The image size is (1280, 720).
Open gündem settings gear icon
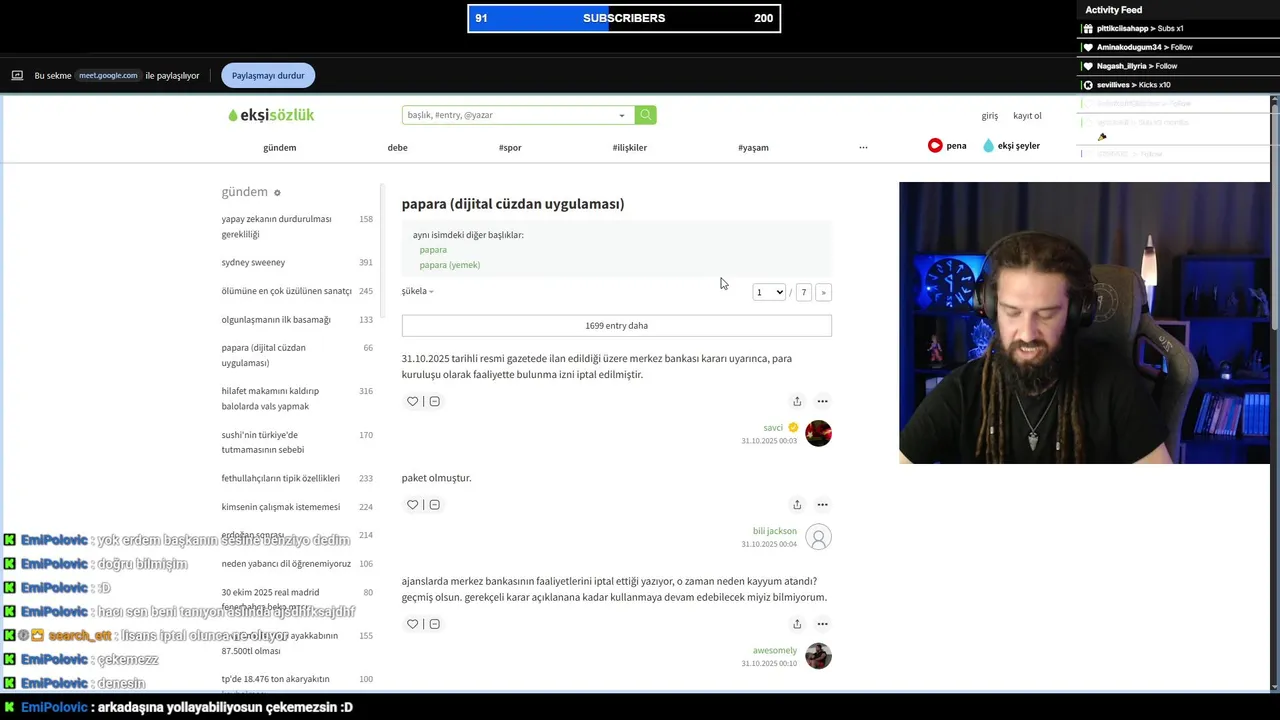[277, 193]
